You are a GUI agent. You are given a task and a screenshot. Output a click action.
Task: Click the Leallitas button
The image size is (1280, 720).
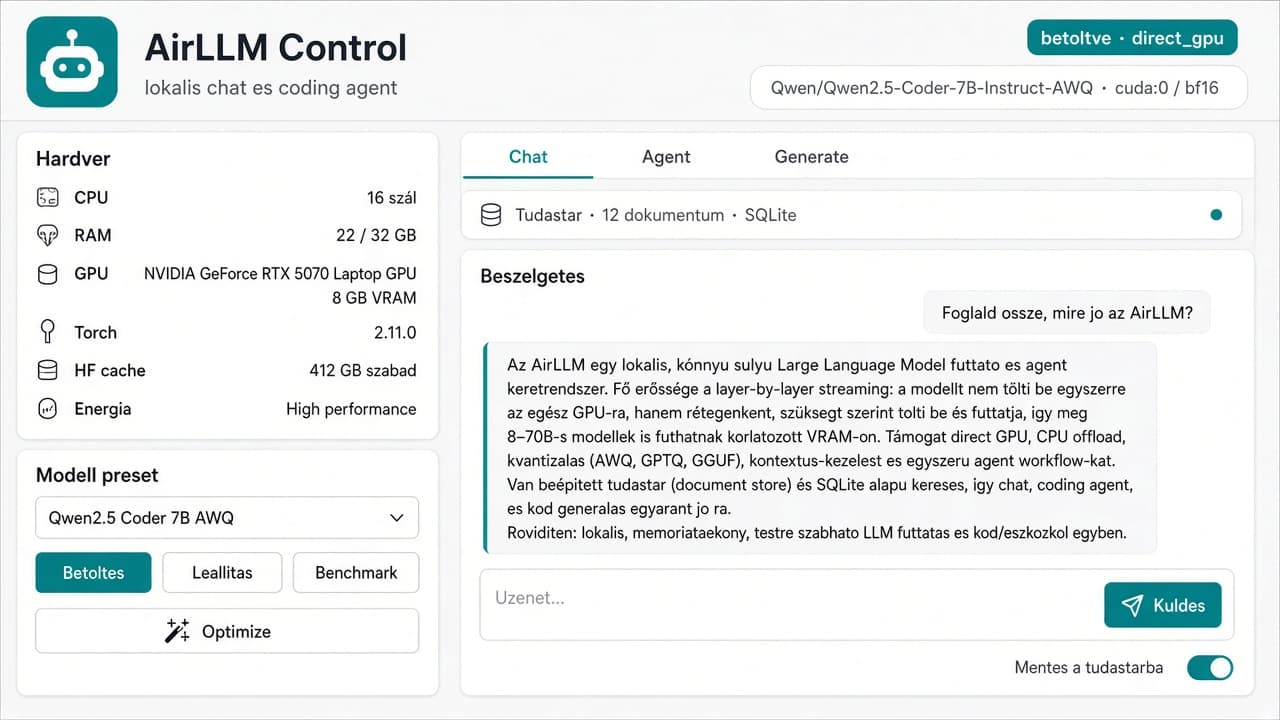[x=222, y=573]
